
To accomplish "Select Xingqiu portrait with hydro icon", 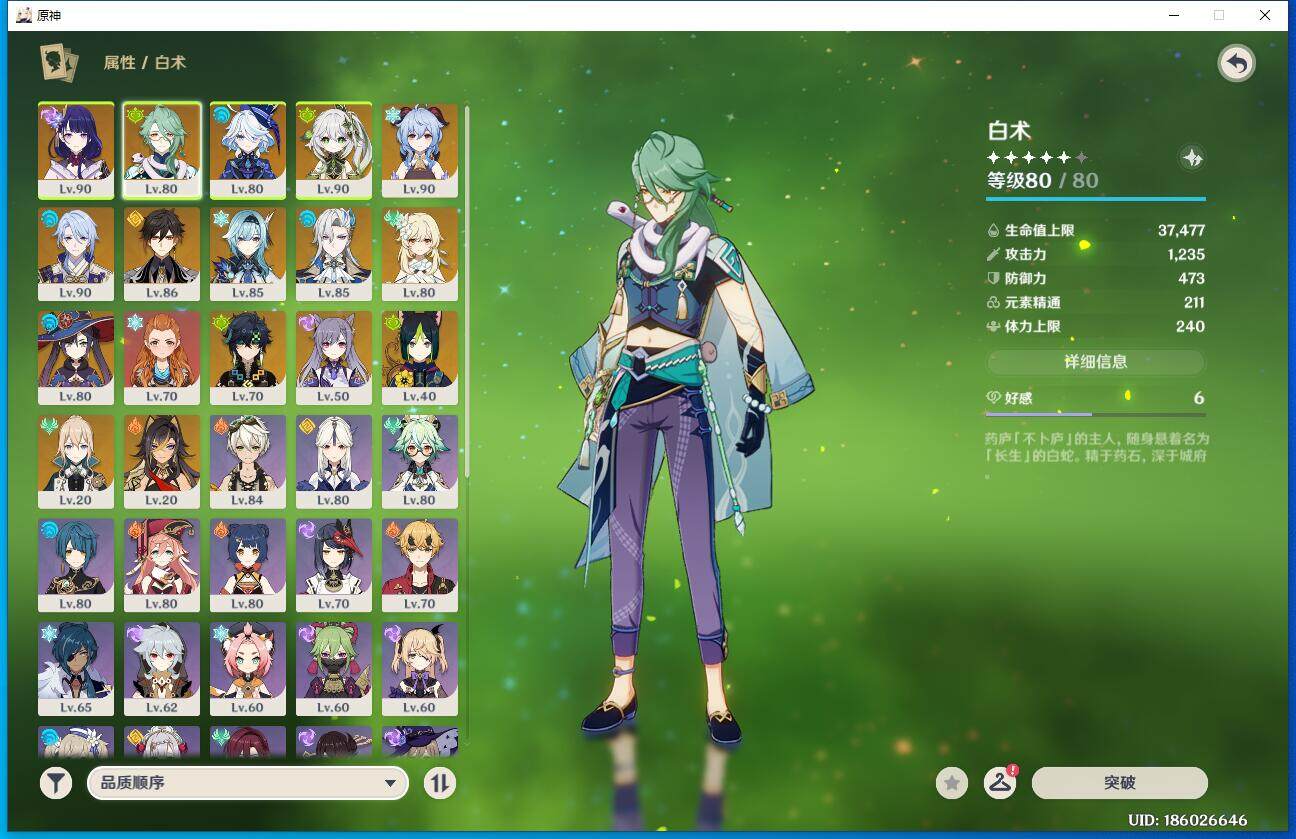I will pos(76,565).
